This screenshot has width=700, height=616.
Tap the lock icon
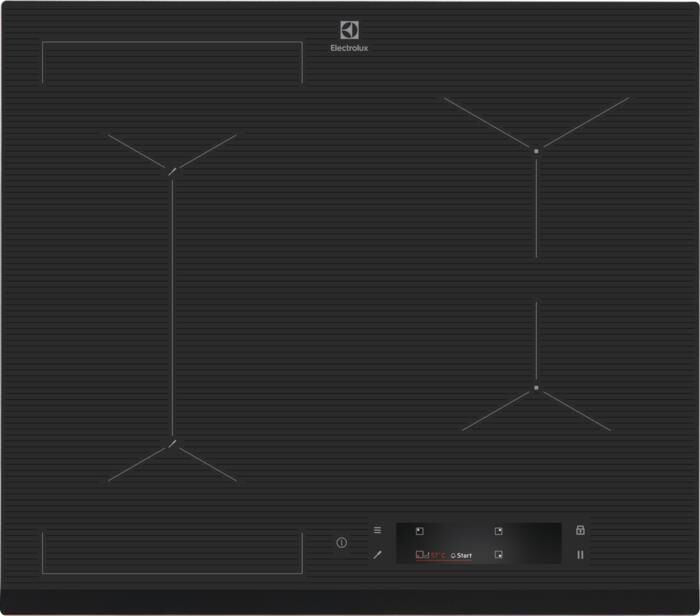click(x=580, y=530)
